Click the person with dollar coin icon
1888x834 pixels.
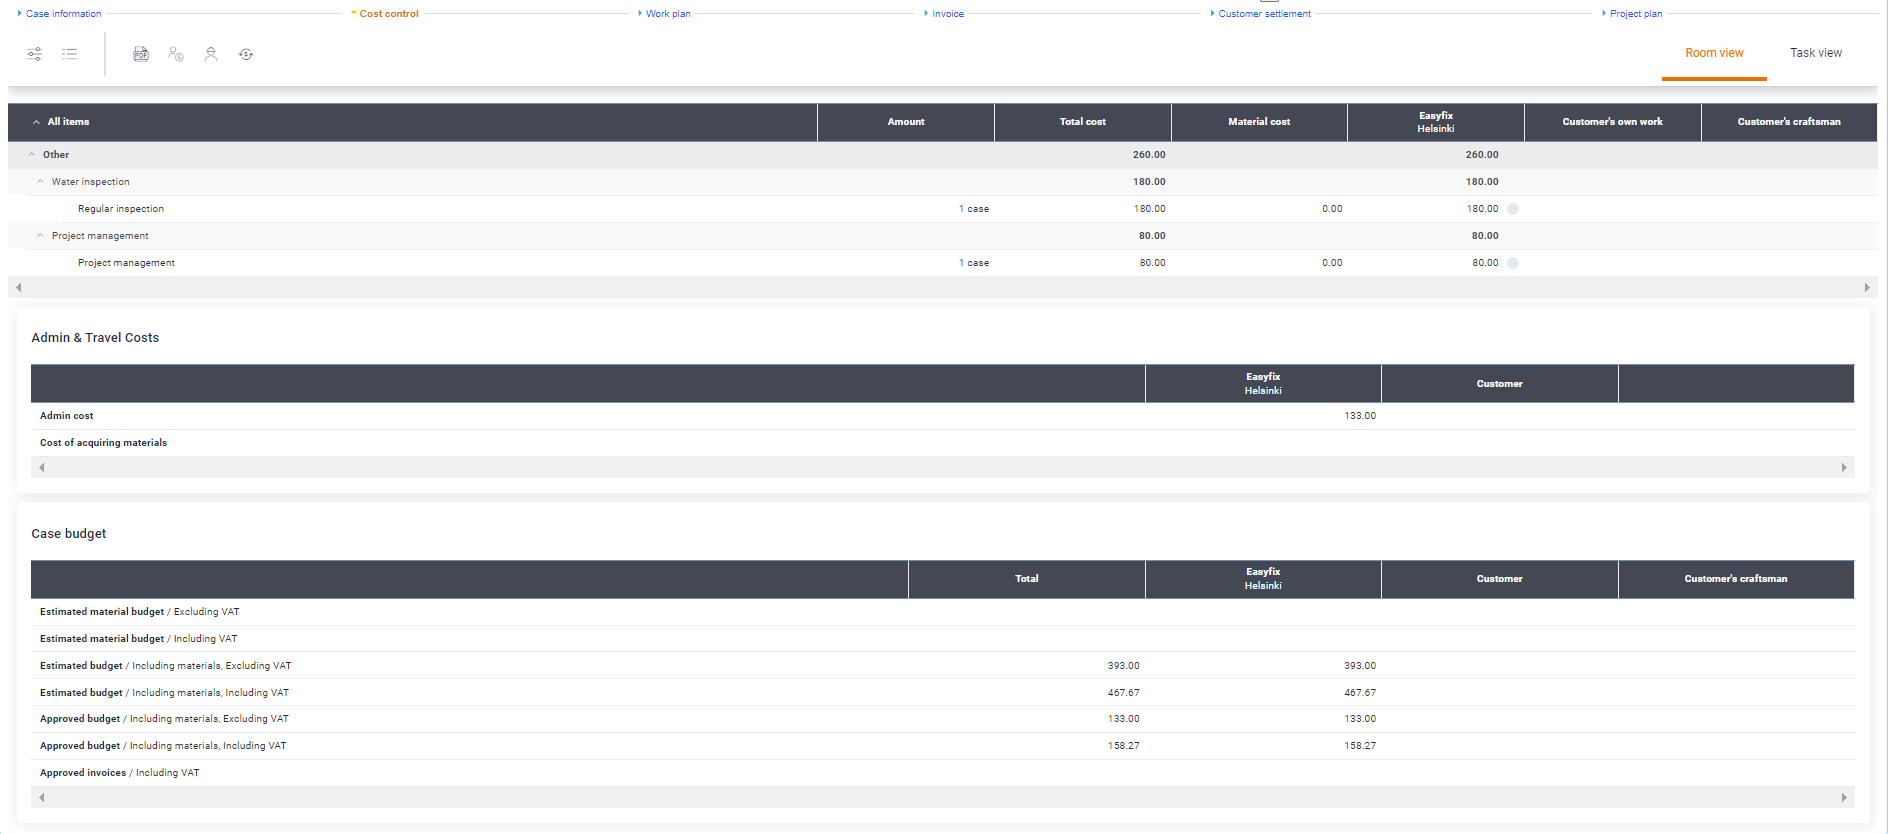(x=176, y=54)
